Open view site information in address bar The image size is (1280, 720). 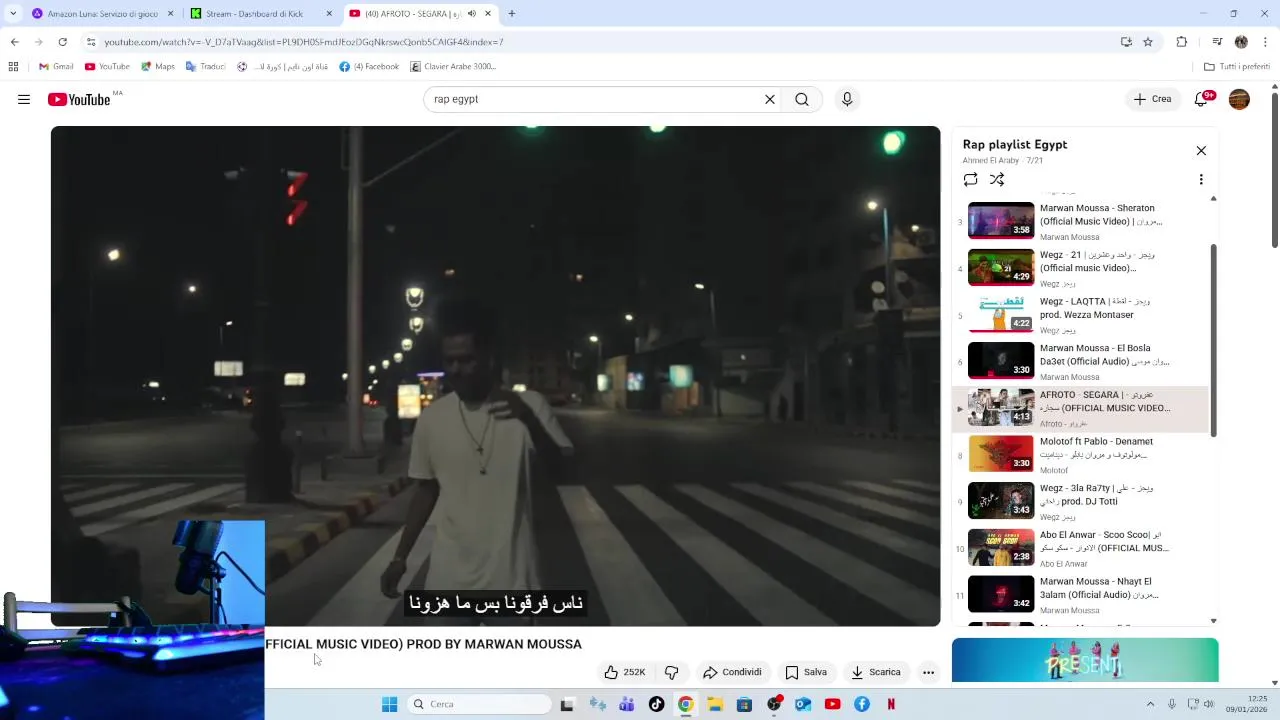[91, 42]
